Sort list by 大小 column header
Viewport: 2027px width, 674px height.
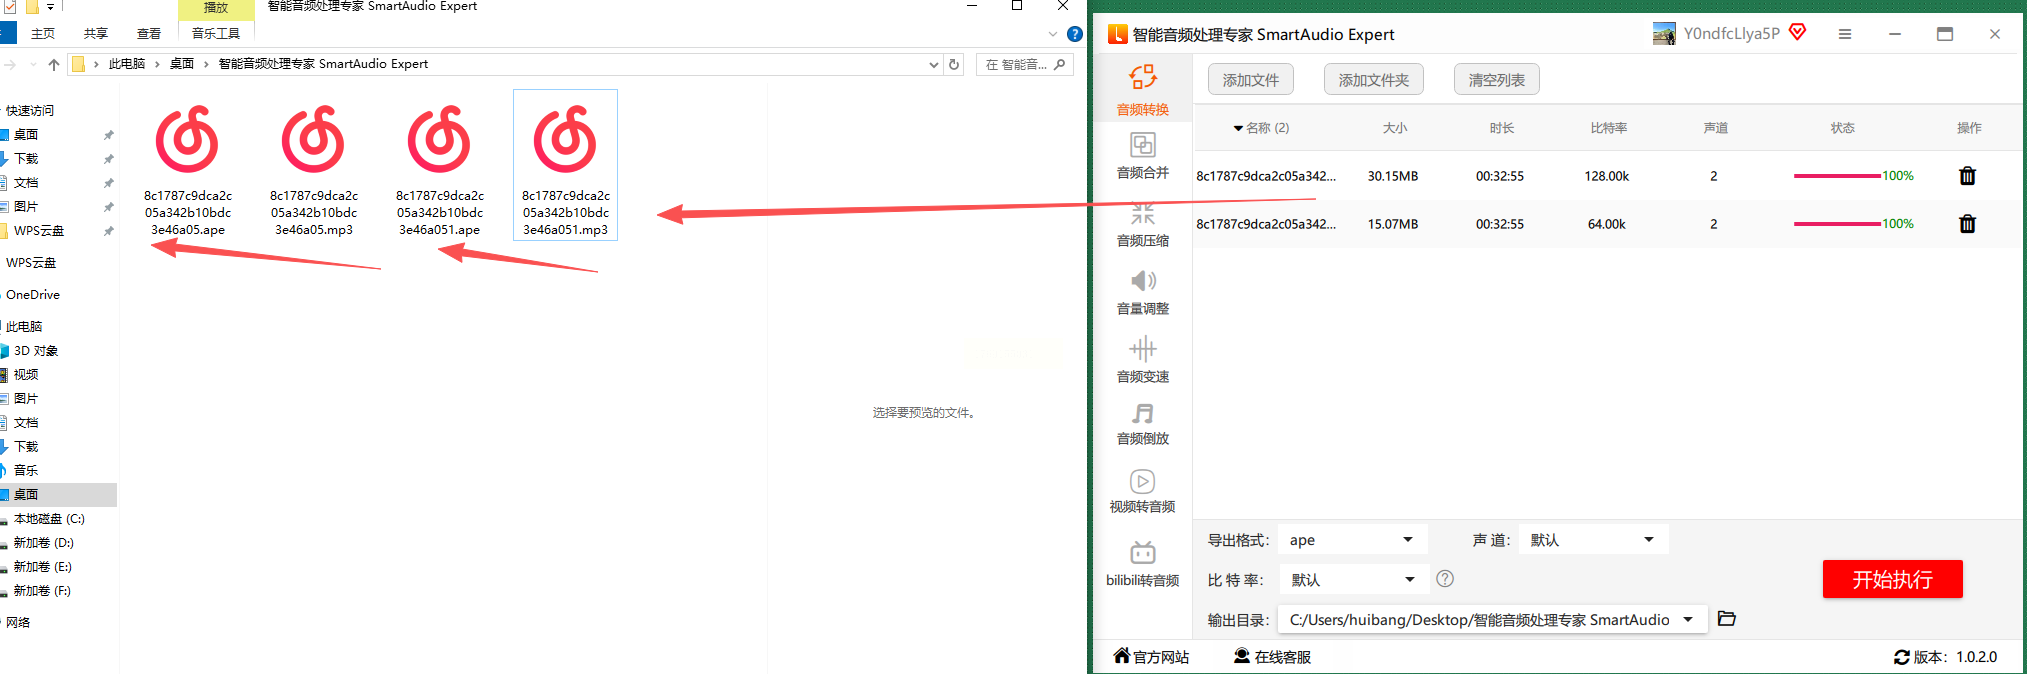click(x=1394, y=128)
